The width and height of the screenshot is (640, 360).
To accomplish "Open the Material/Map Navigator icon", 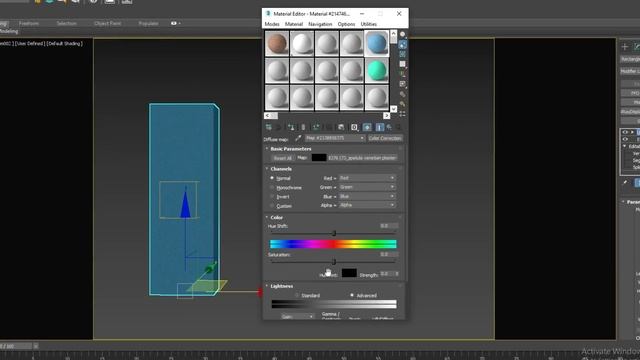I will [402, 114].
